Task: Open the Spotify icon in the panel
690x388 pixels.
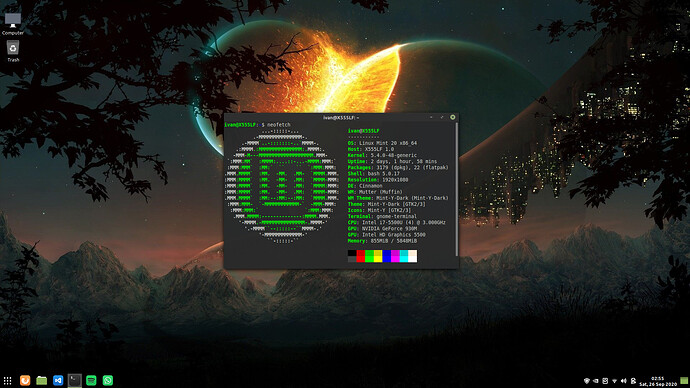Action: (91, 381)
